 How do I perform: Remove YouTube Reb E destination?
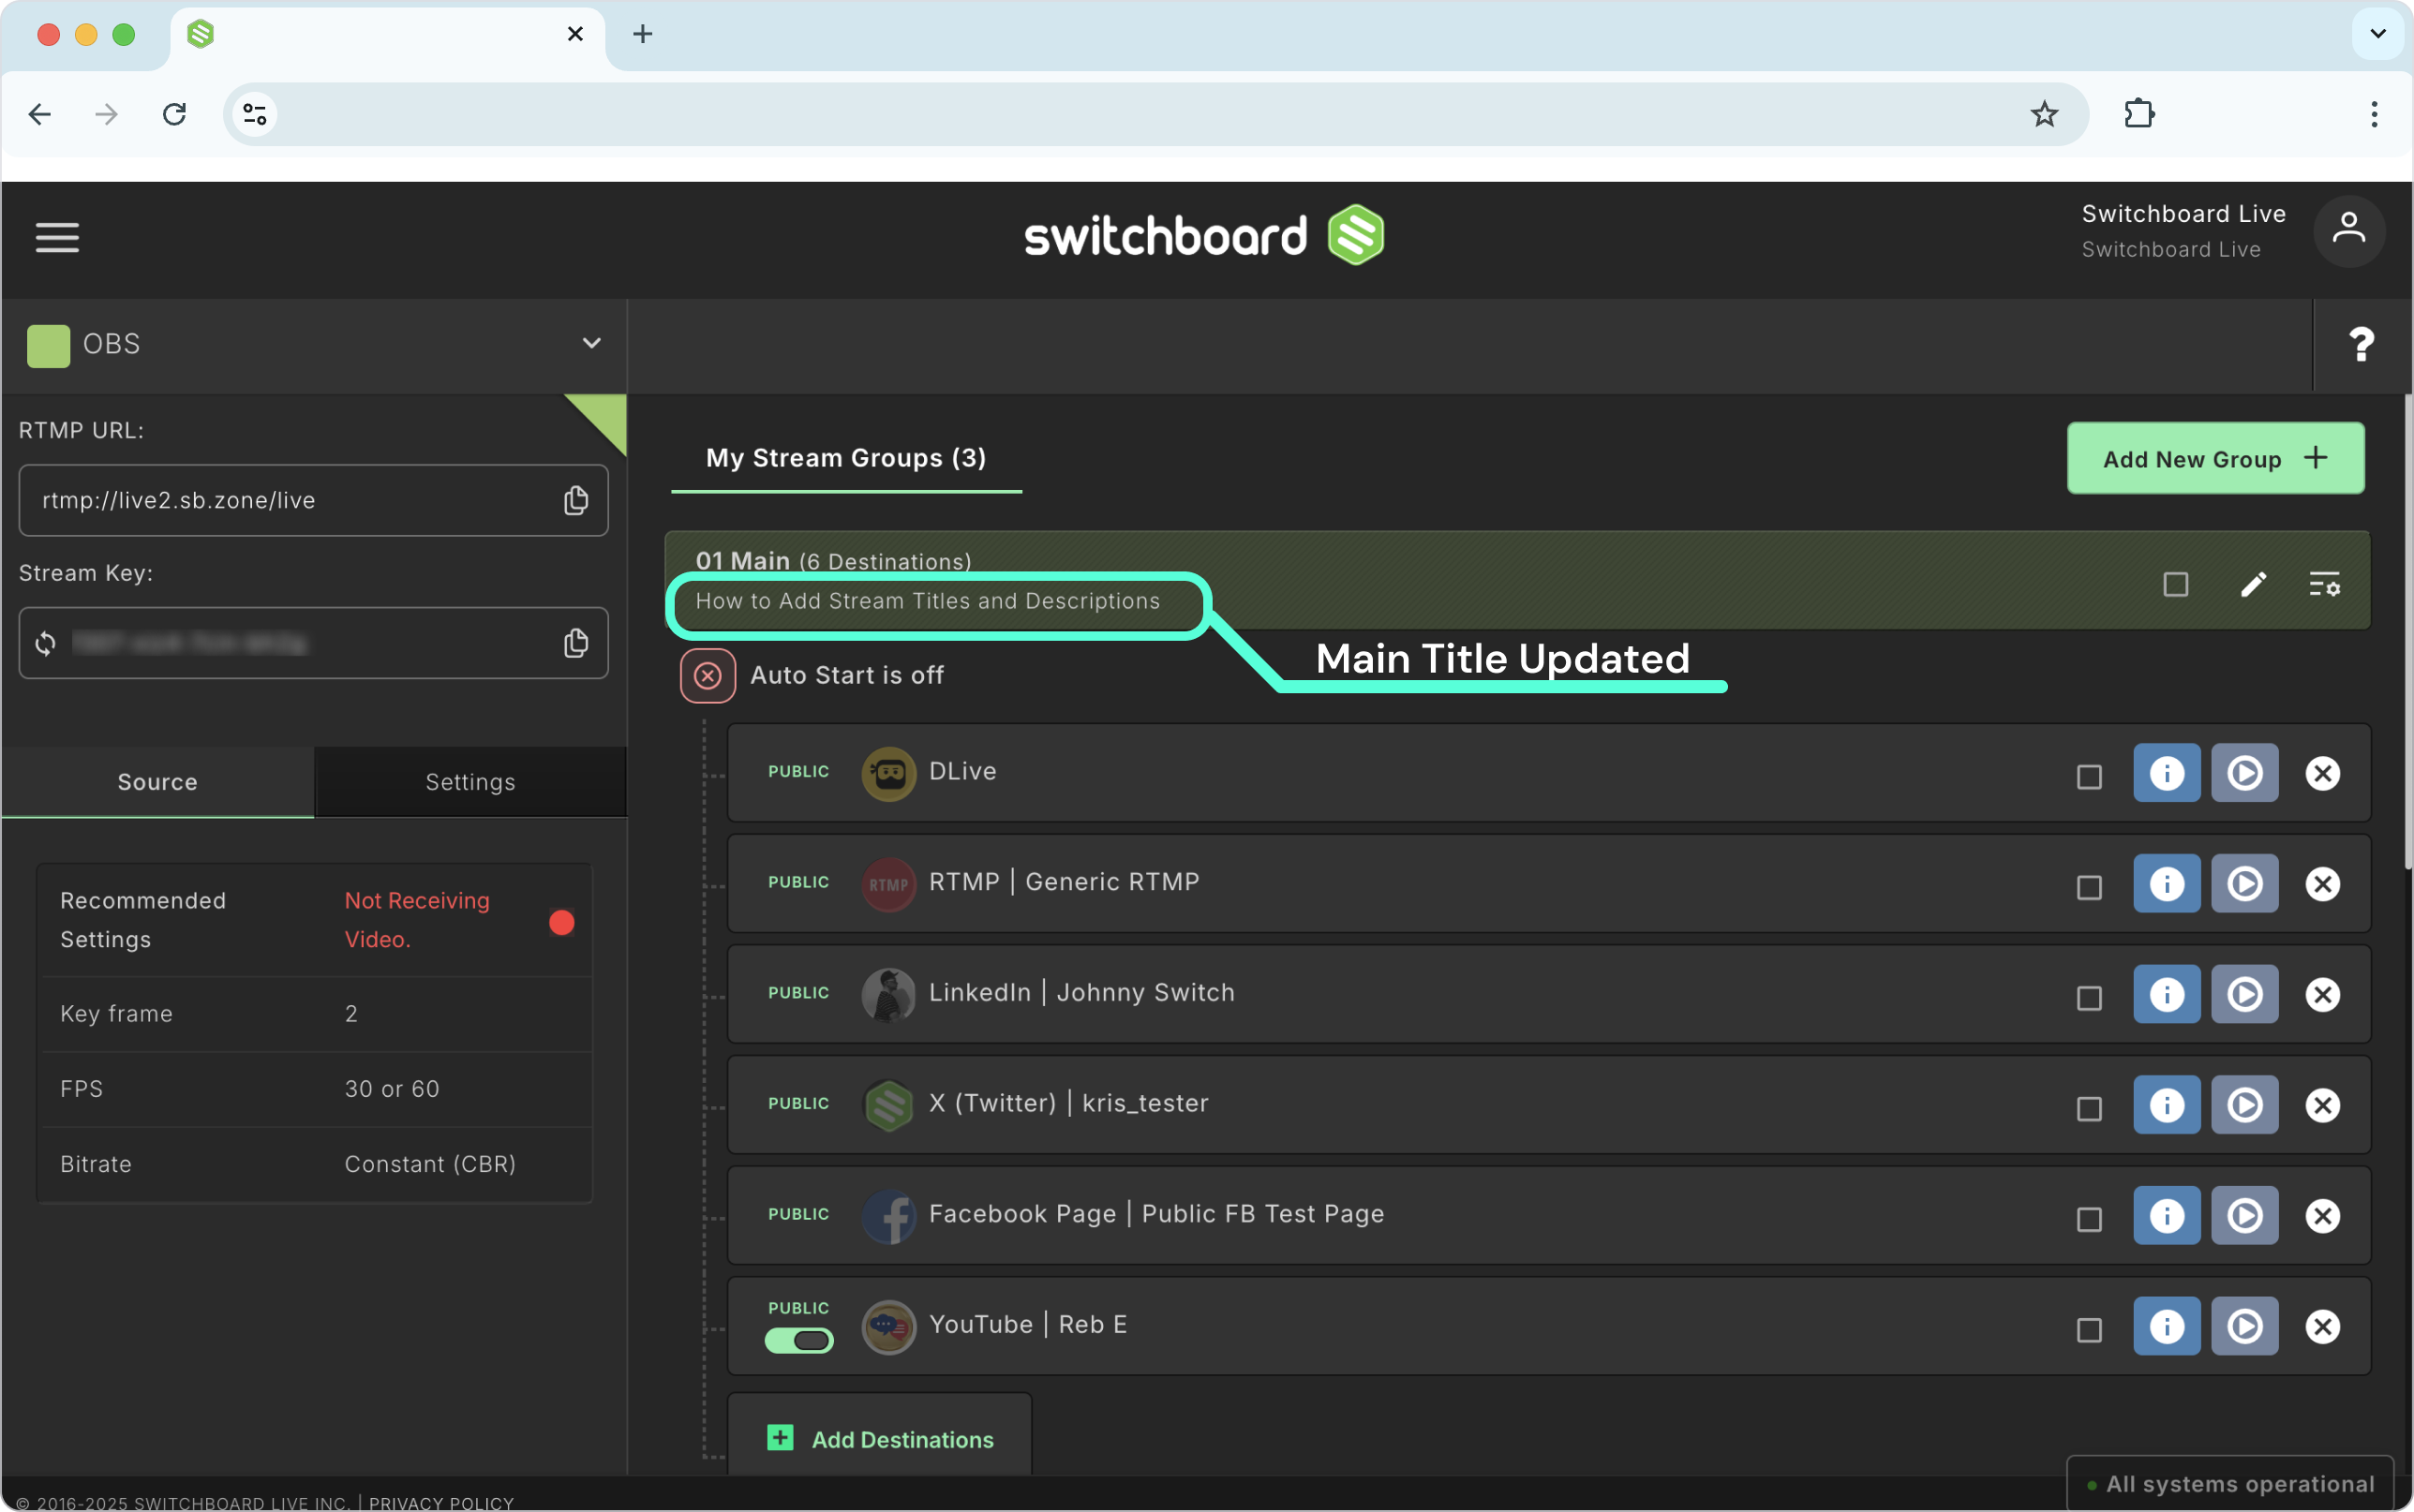(2322, 1327)
